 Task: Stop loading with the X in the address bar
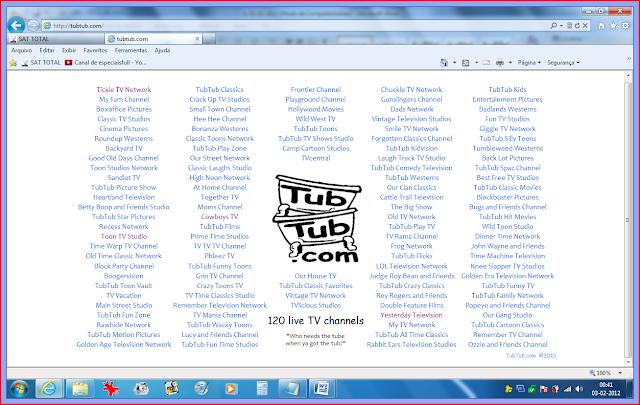click(x=585, y=26)
